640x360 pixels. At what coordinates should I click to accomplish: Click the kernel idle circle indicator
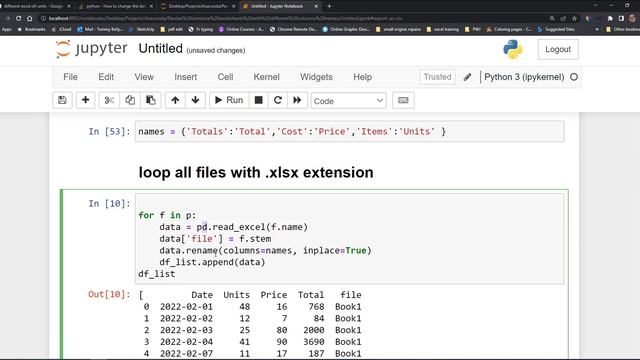click(x=574, y=77)
